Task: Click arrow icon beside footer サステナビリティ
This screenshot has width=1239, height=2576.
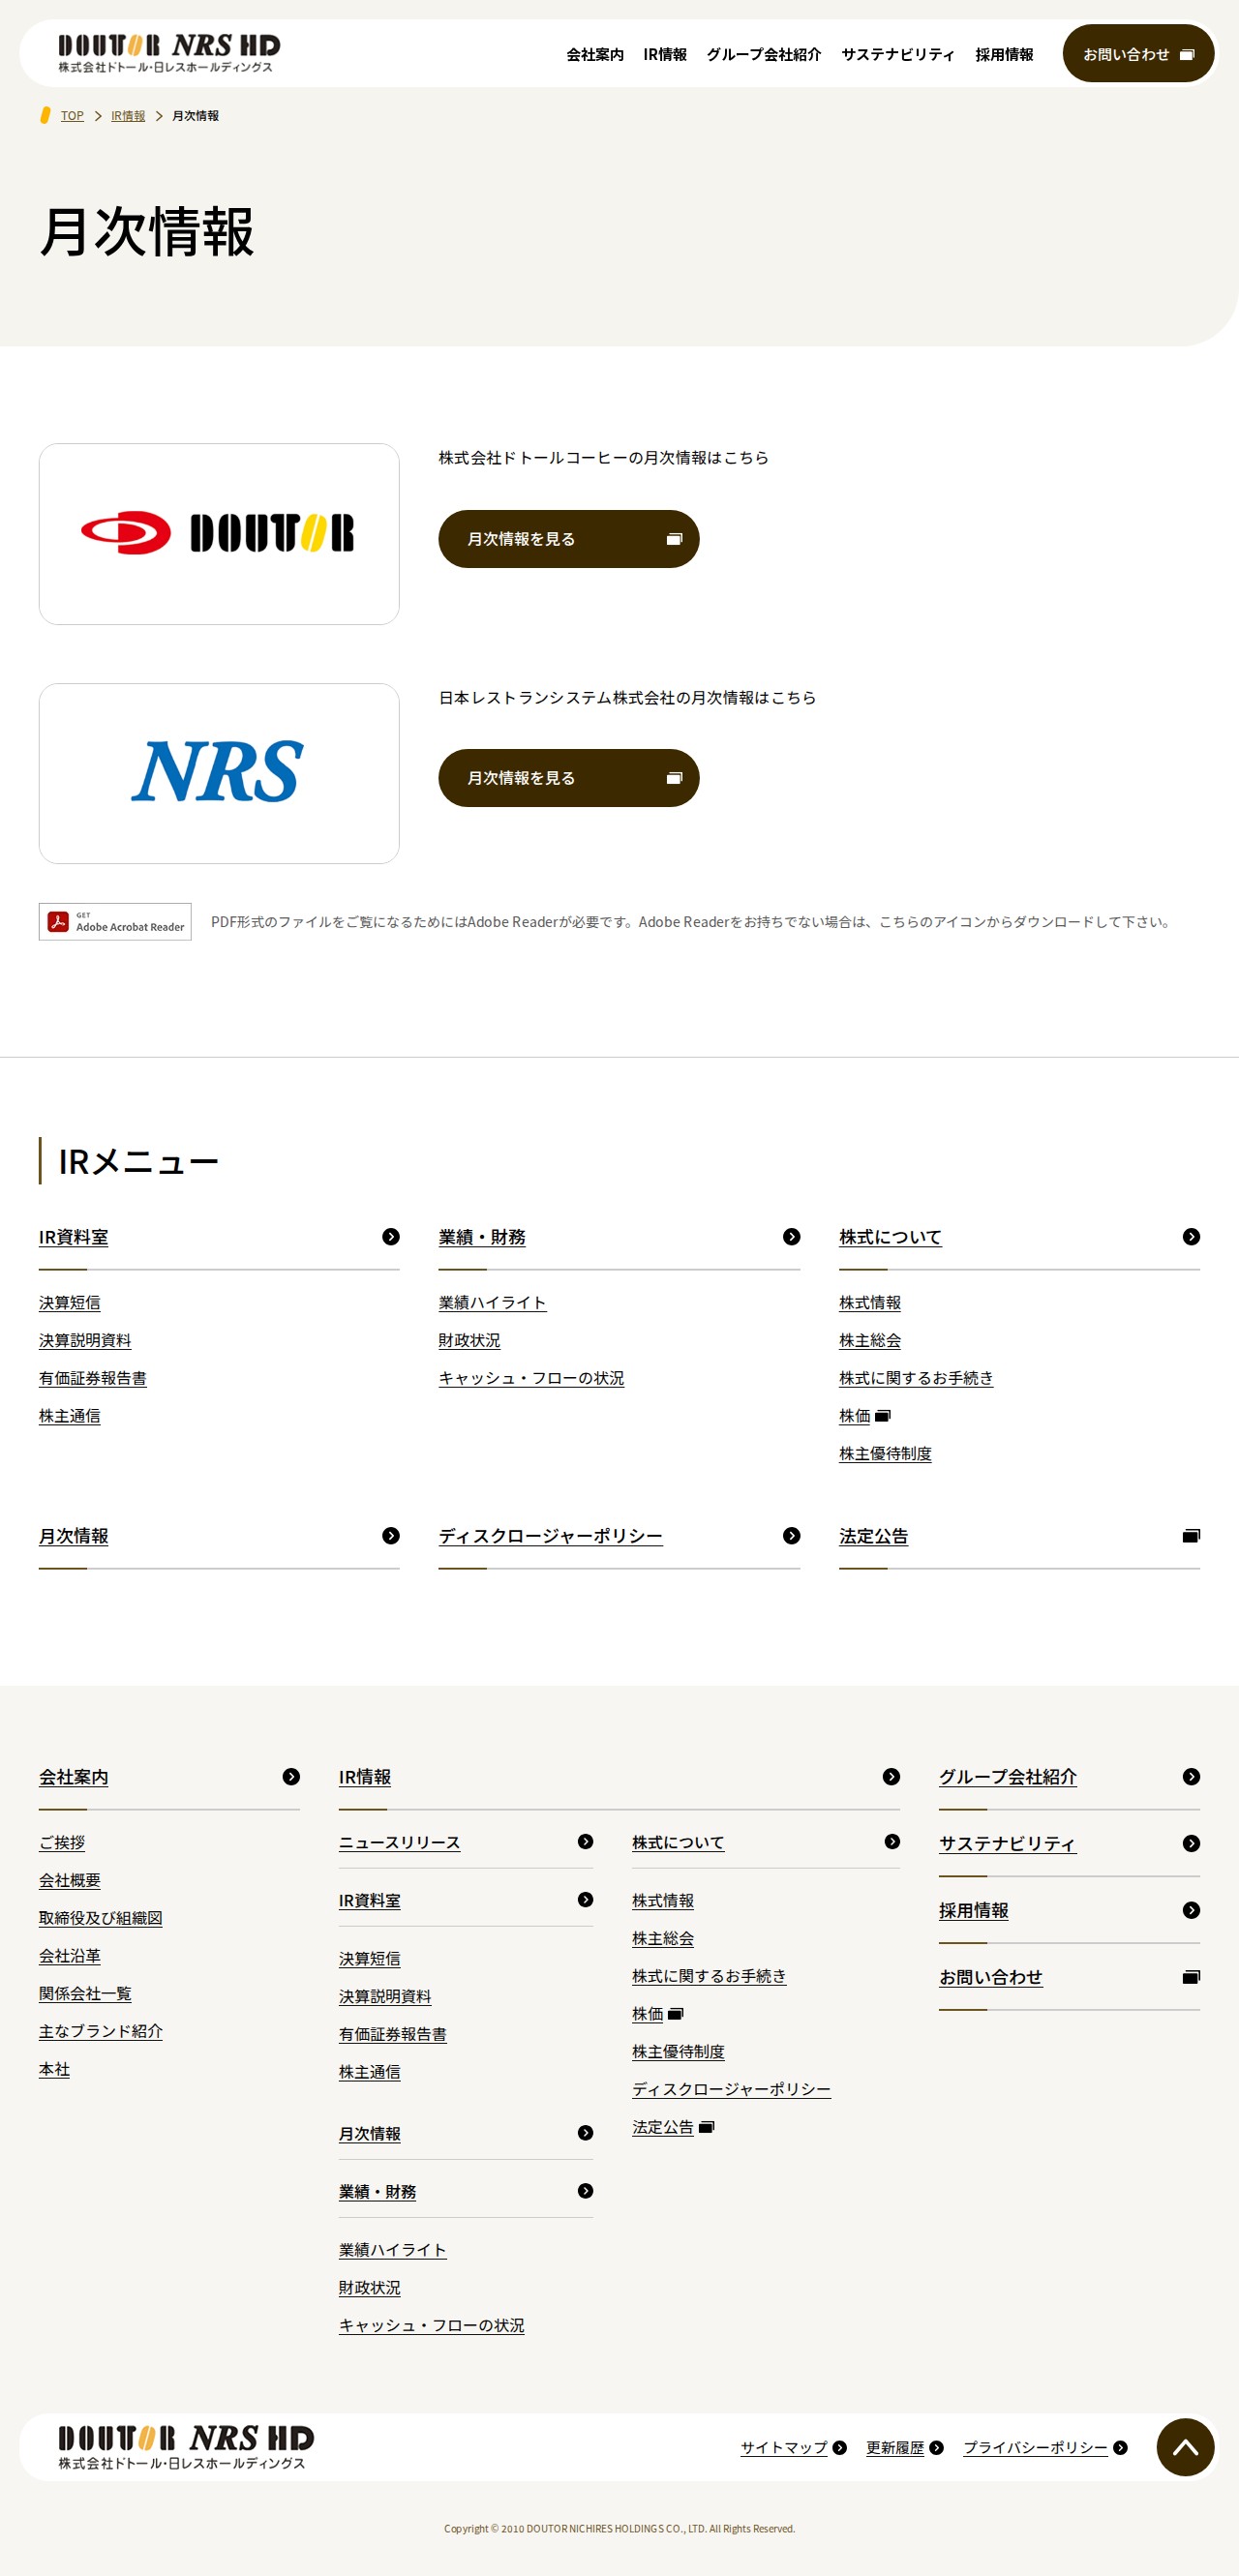Action: click(1191, 1843)
